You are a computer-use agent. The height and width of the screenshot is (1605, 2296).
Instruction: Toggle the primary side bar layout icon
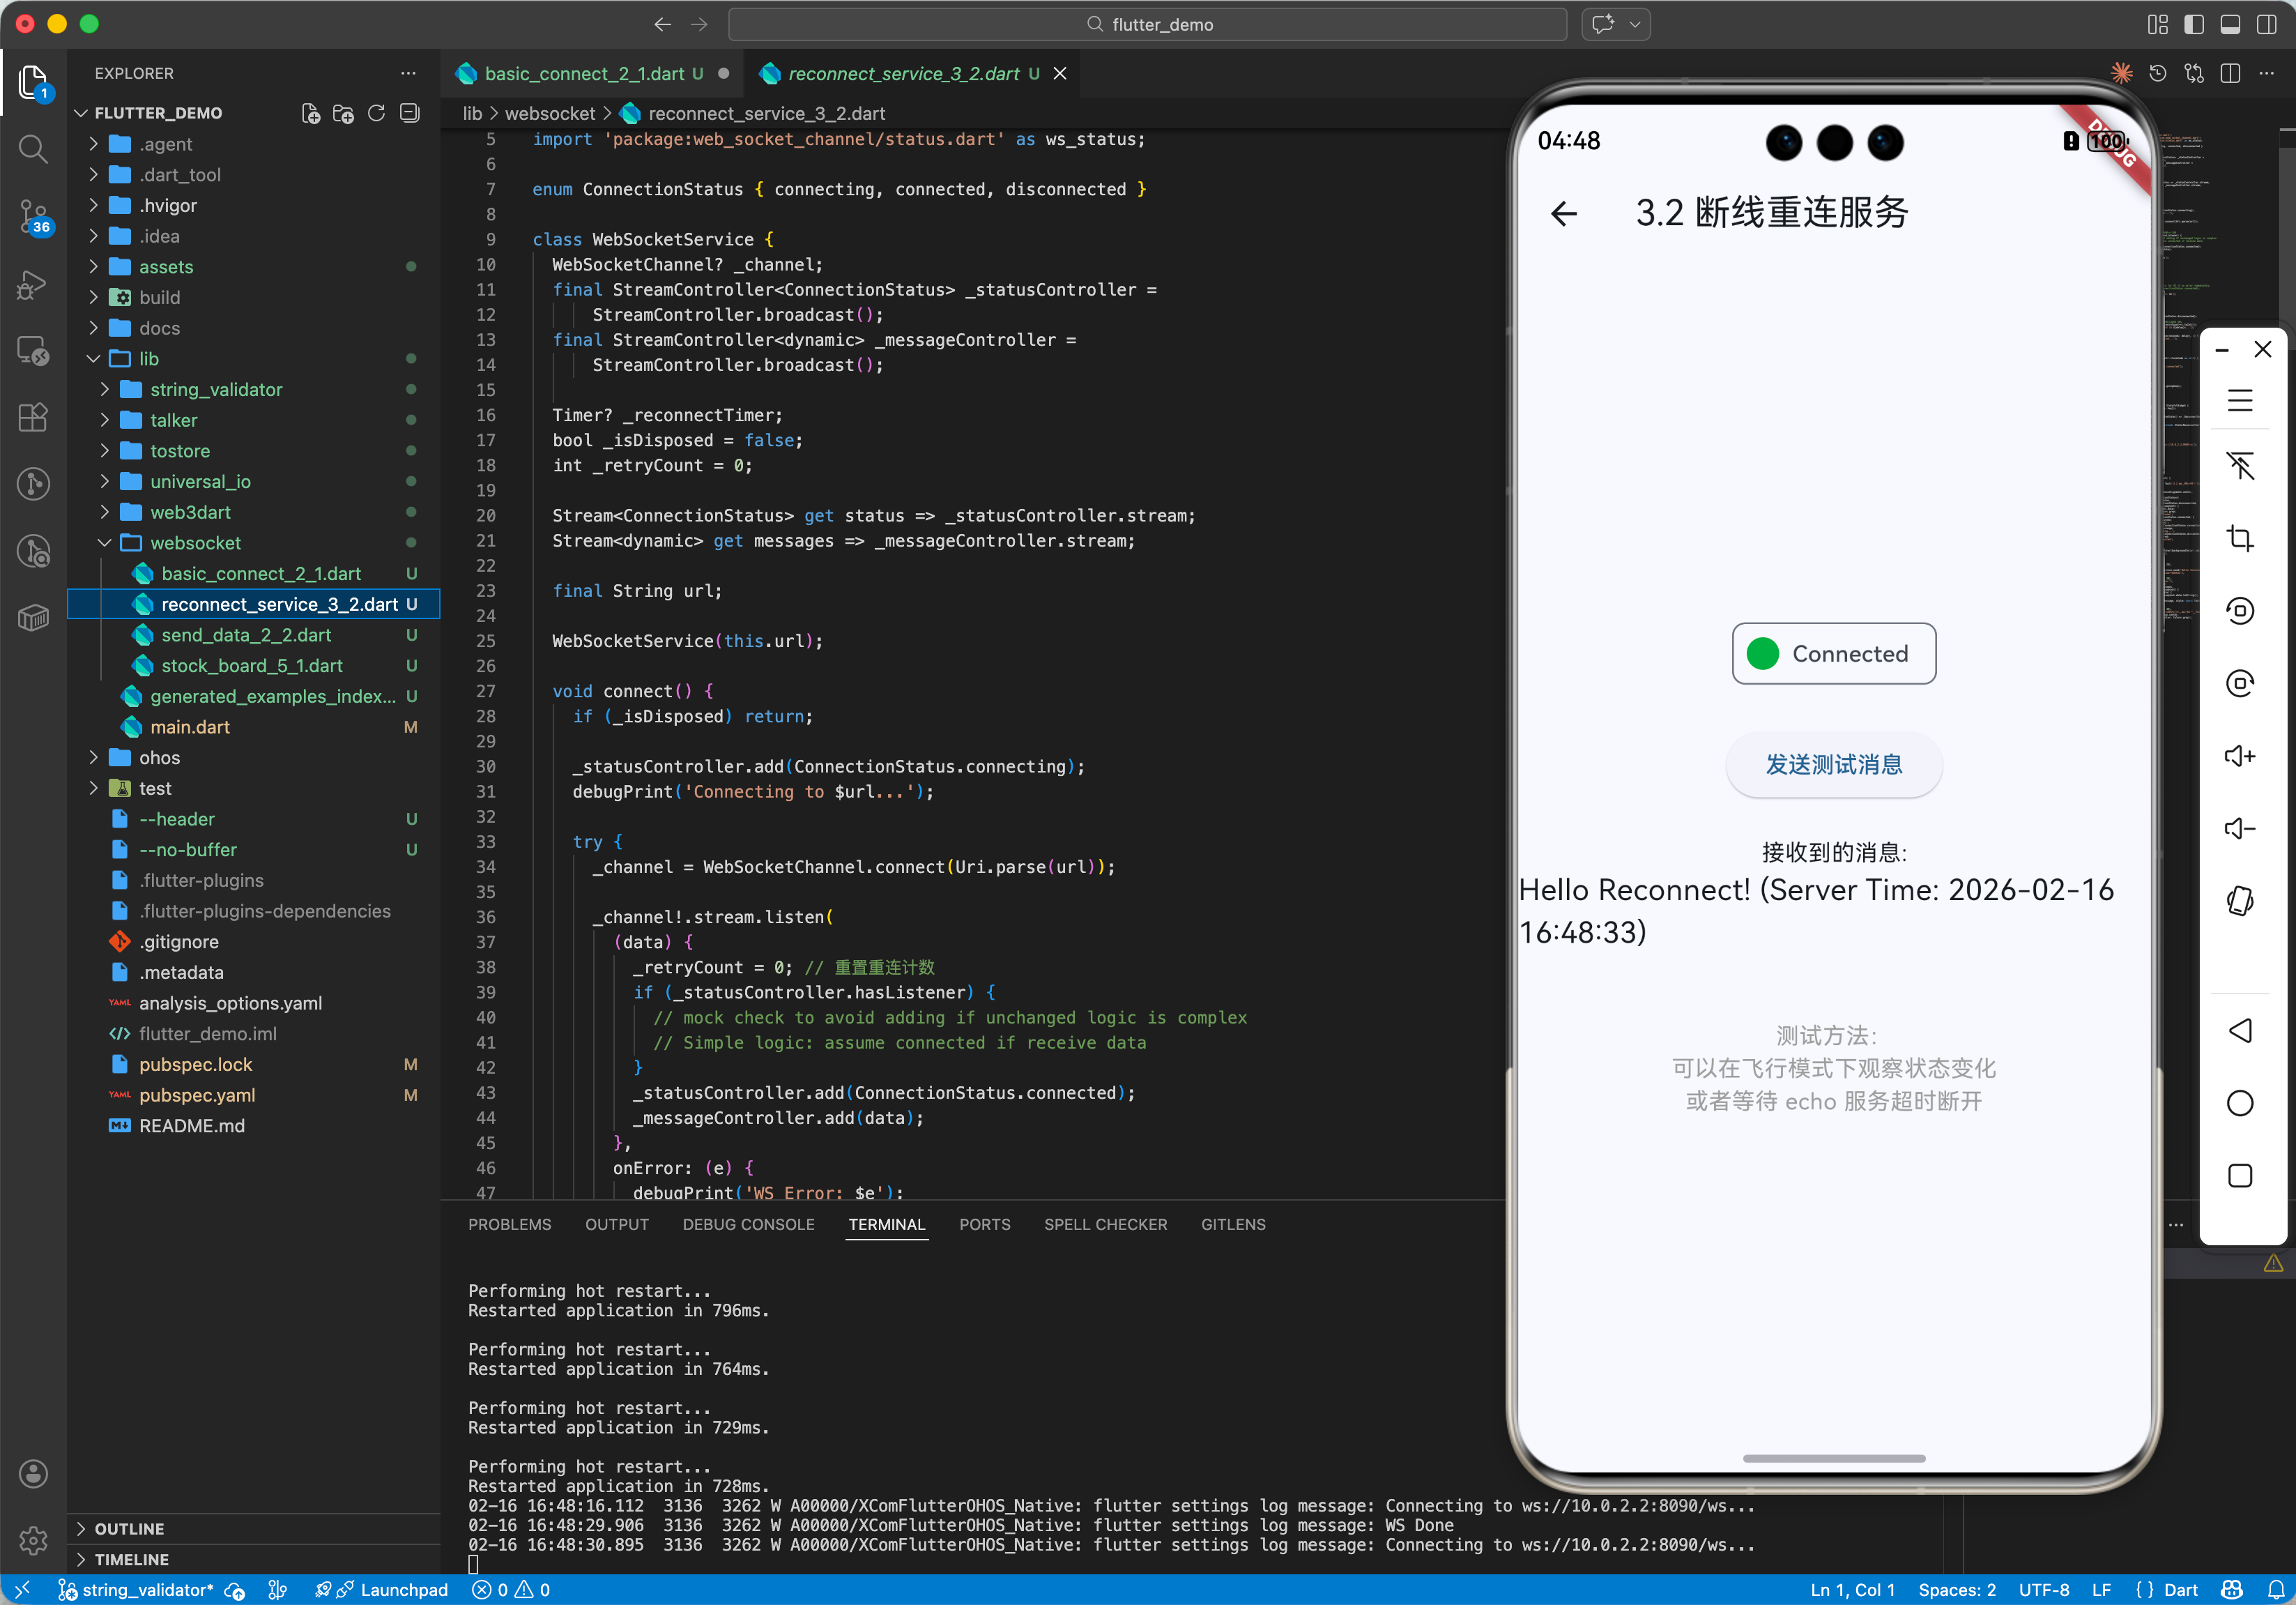pos(2194,24)
